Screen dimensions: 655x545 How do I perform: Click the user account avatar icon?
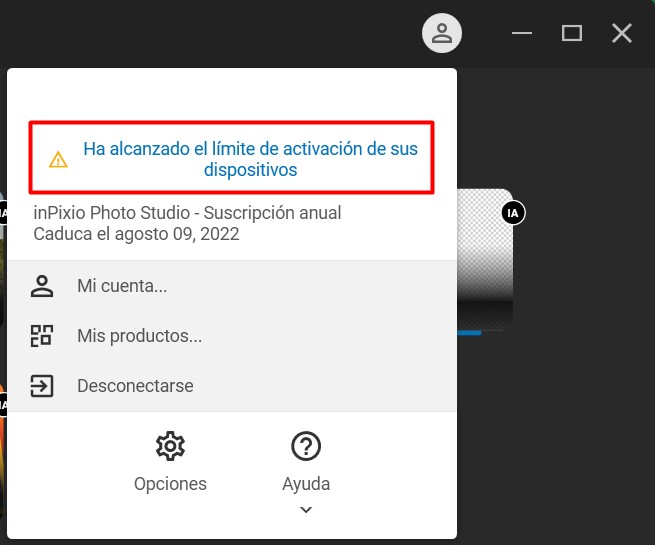442,33
